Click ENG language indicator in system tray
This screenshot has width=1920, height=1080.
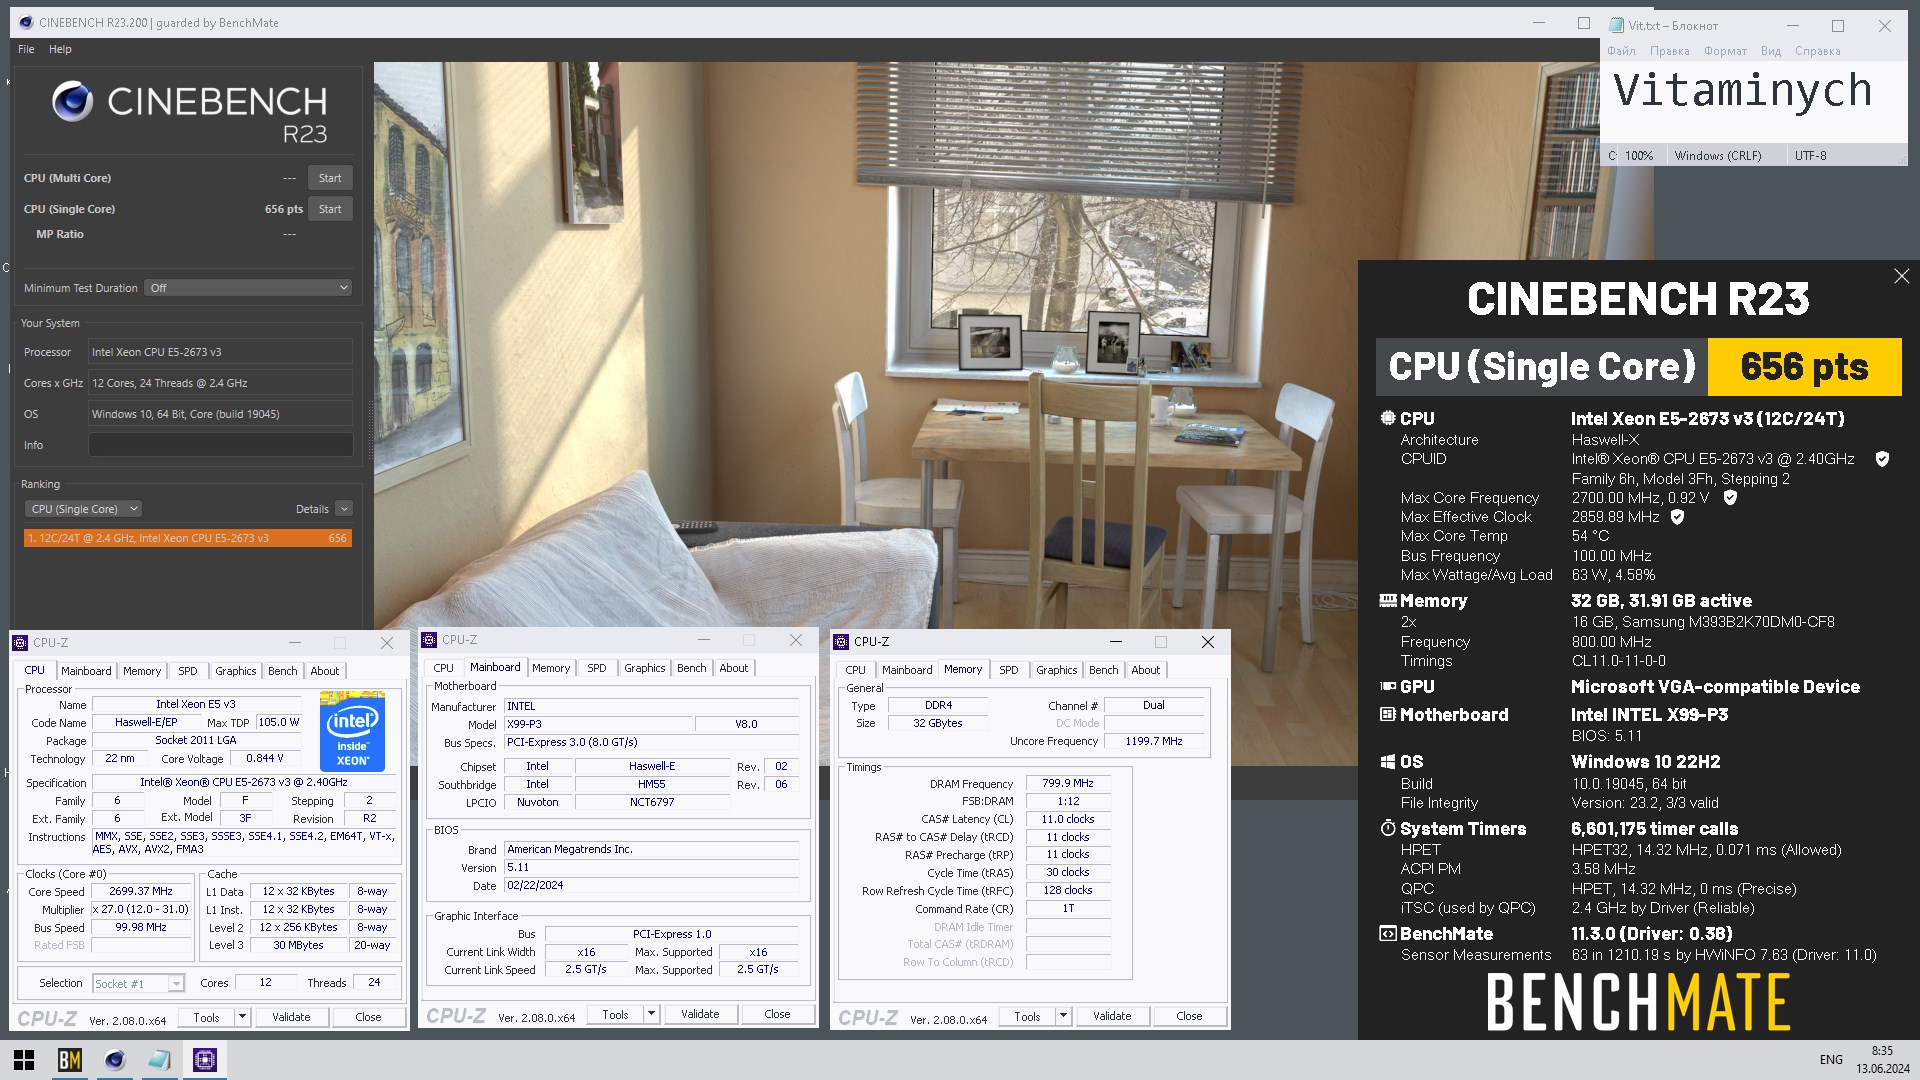coord(1831,1060)
